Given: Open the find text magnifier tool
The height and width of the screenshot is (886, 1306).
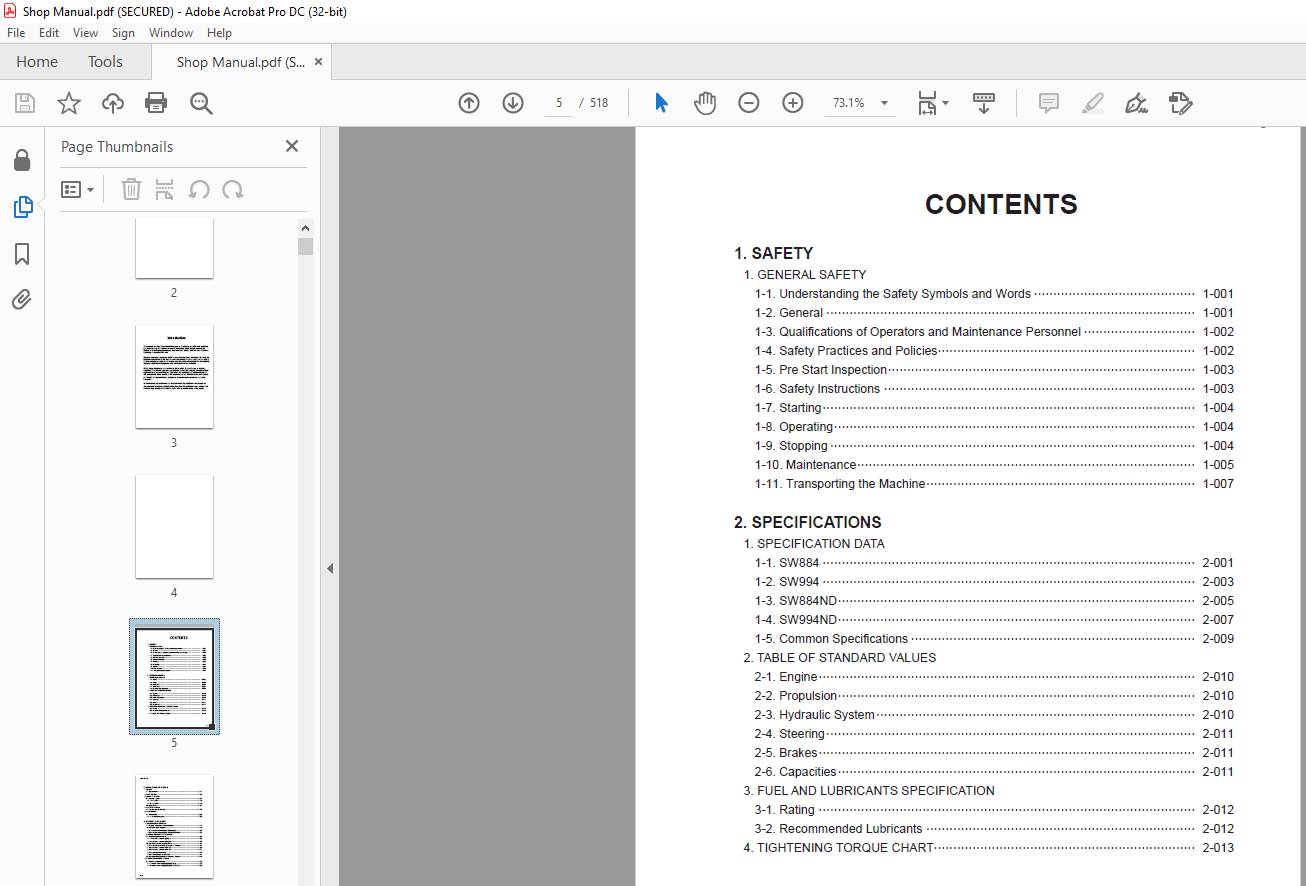Looking at the screenshot, I should coord(202,103).
